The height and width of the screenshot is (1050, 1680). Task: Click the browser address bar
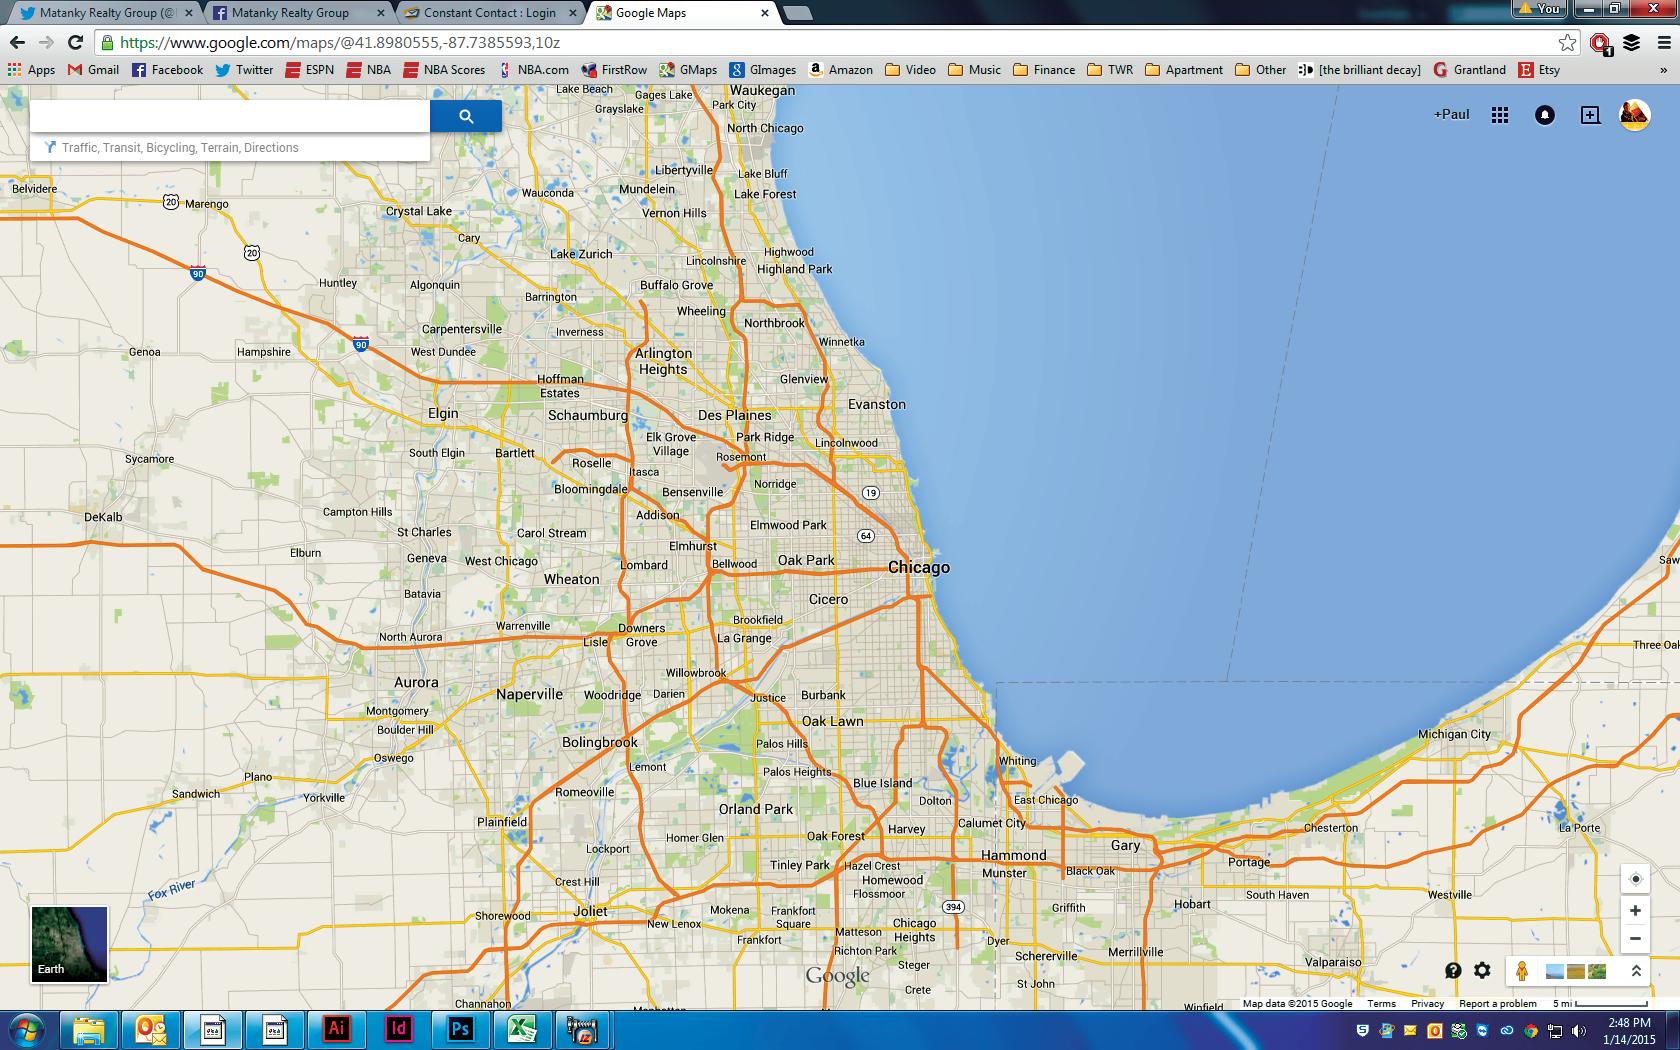pos(830,42)
